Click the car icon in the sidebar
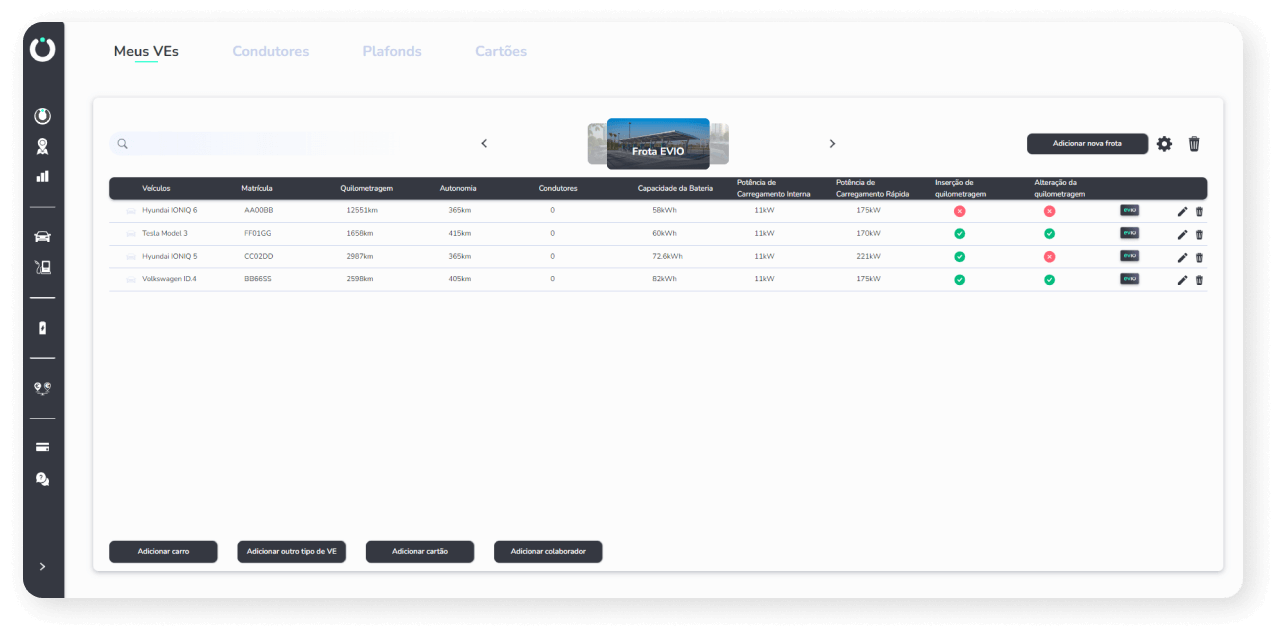 click(x=42, y=237)
